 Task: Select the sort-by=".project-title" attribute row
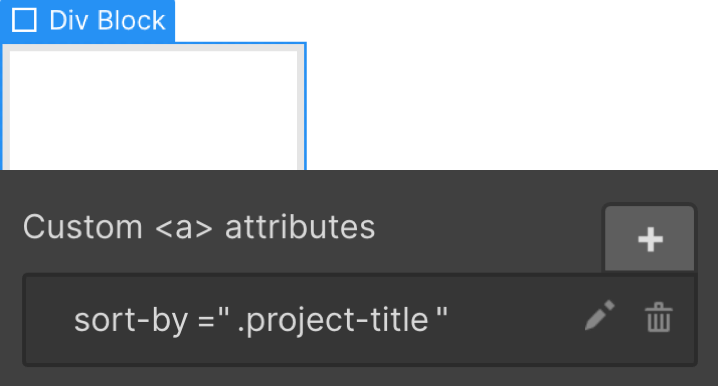tap(360, 320)
